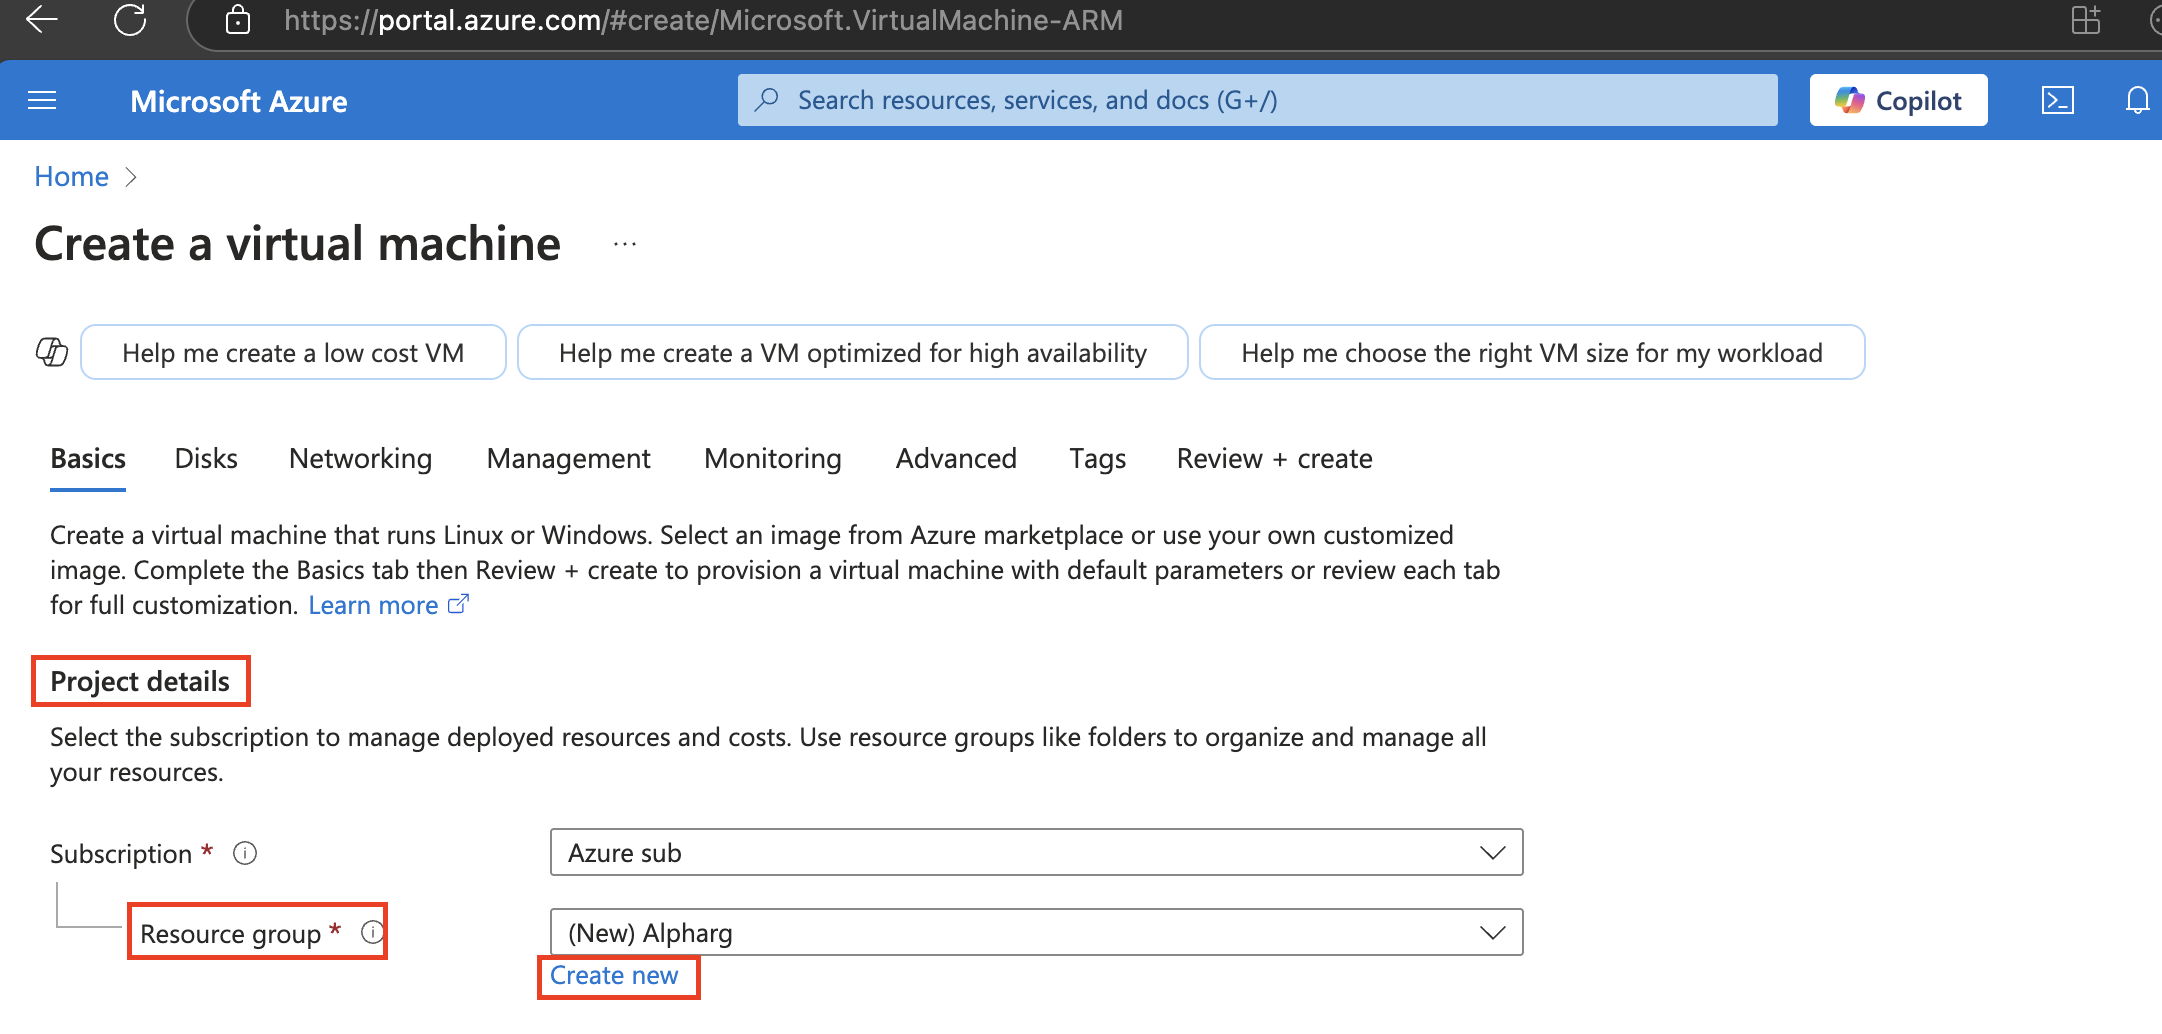Expand the Resource group dropdown showing Alpharg
Image resolution: width=2162 pixels, height=1034 pixels.
(x=1036, y=932)
